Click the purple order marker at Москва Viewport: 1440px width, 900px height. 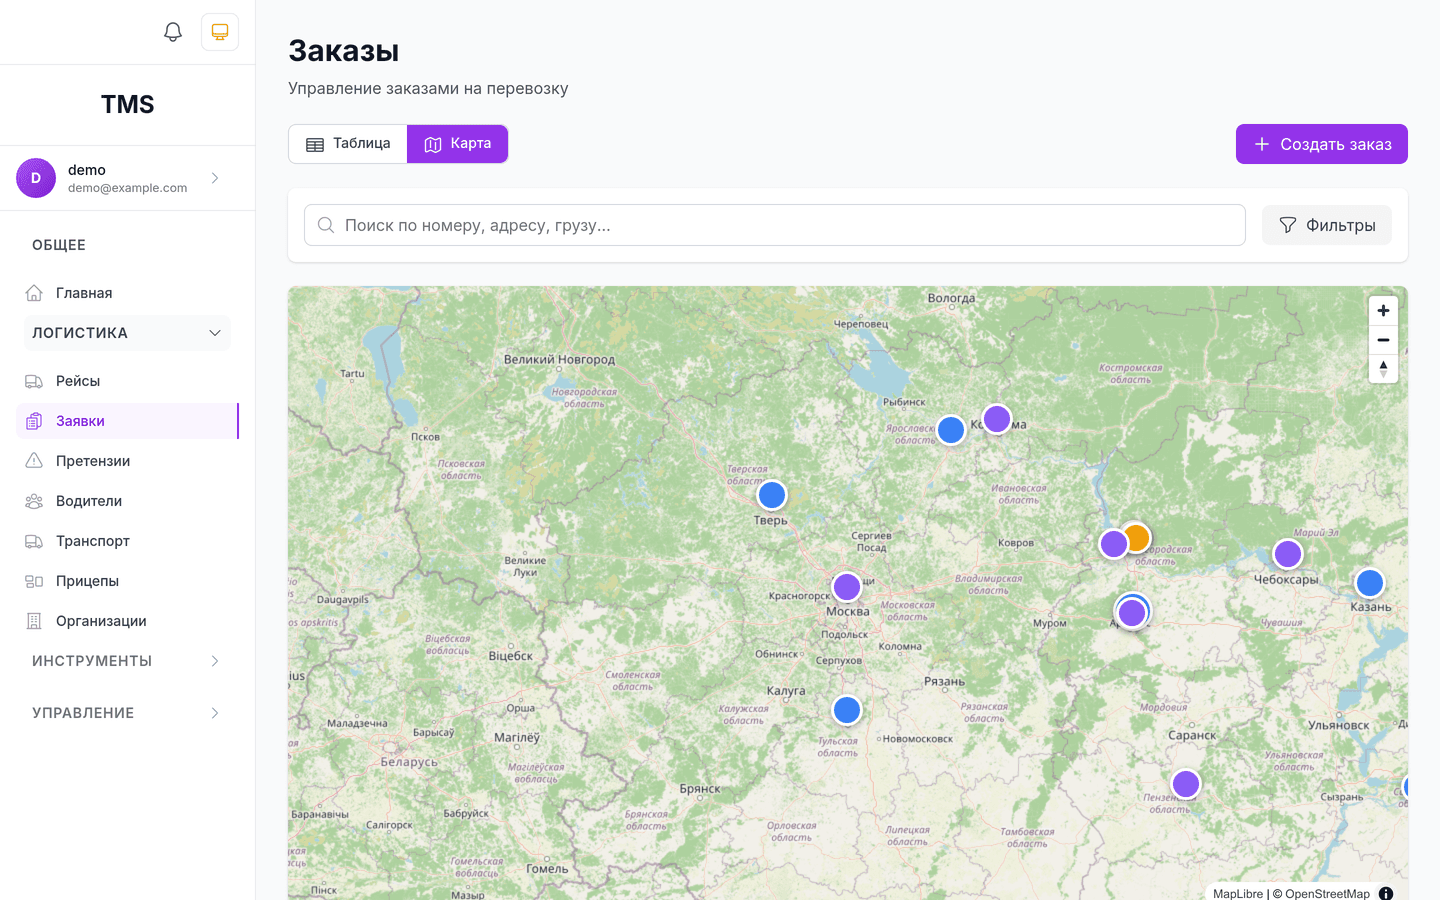[847, 586]
